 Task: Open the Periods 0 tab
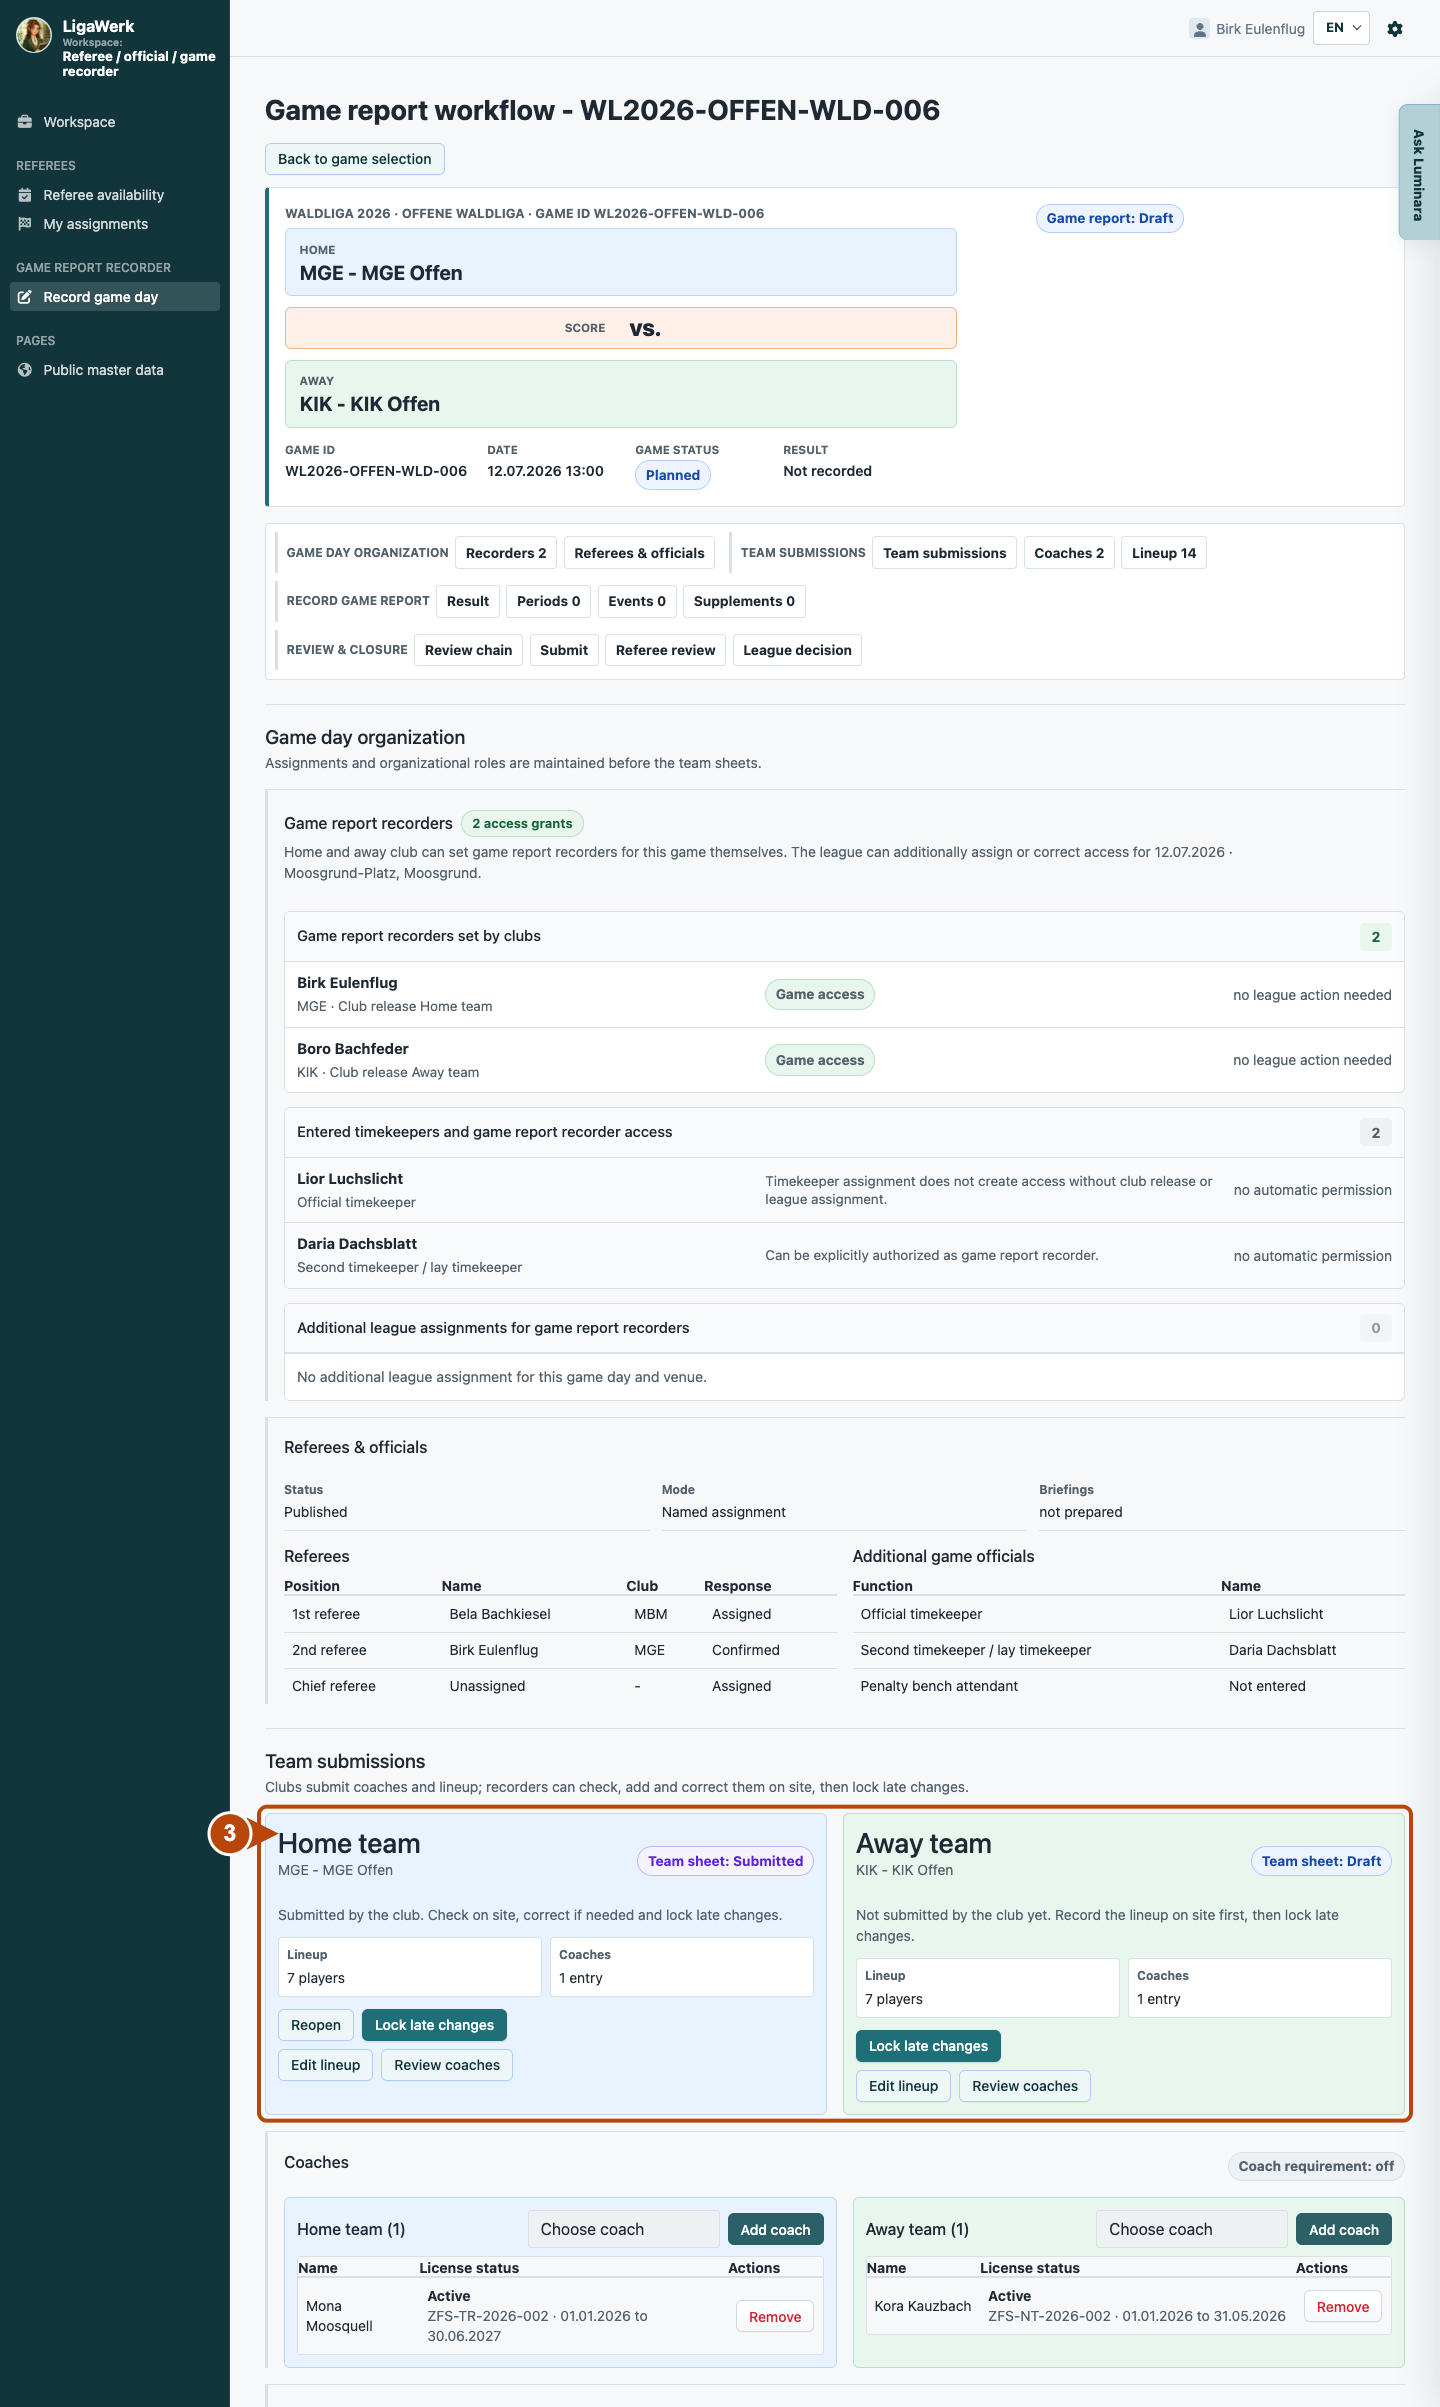[x=549, y=601]
